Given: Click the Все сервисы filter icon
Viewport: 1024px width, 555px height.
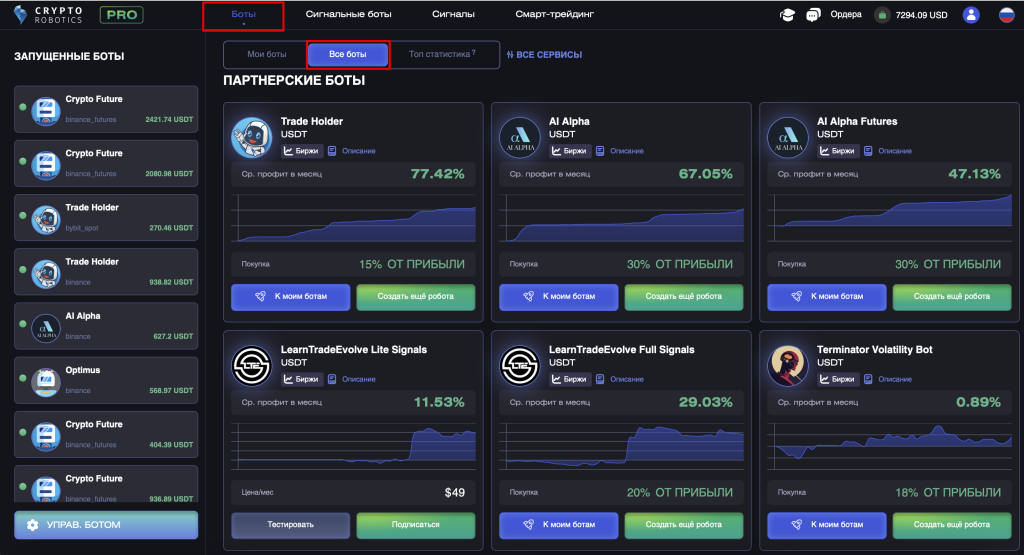Looking at the screenshot, I should (510, 55).
